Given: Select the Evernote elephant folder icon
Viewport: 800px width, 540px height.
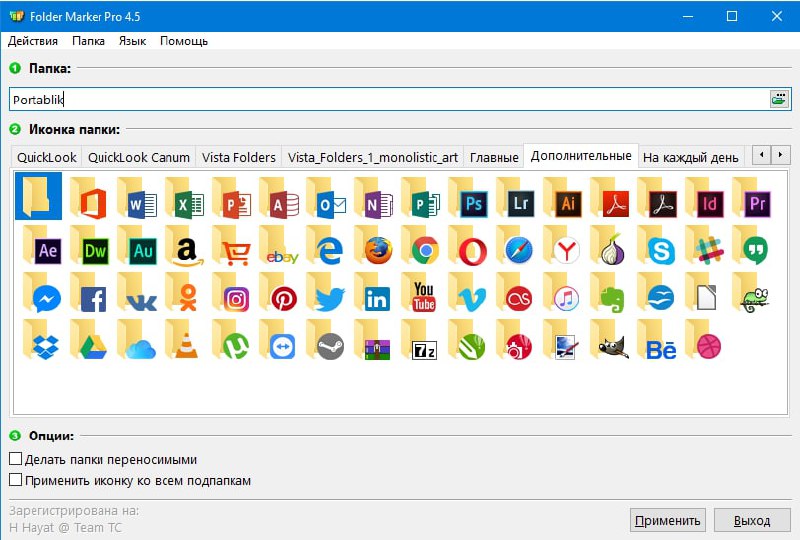Looking at the screenshot, I should point(608,293).
